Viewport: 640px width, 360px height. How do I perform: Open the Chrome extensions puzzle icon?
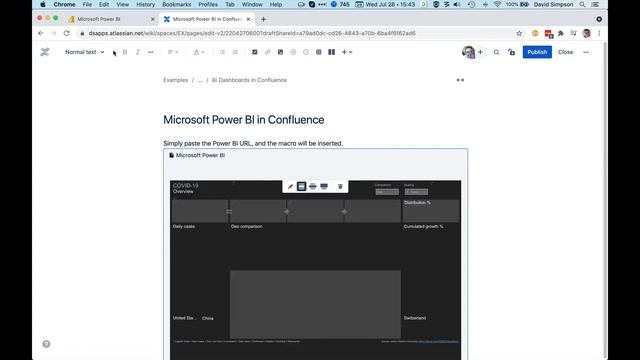tap(561, 33)
